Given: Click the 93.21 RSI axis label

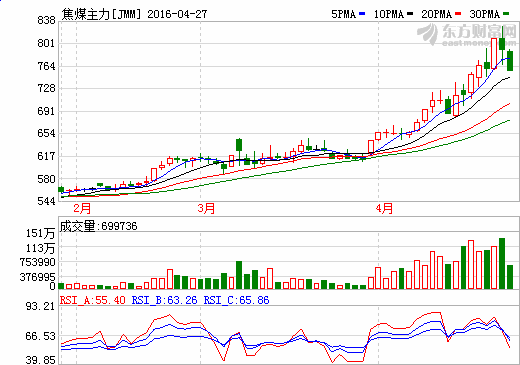Looking at the screenshot, I should [40, 306].
